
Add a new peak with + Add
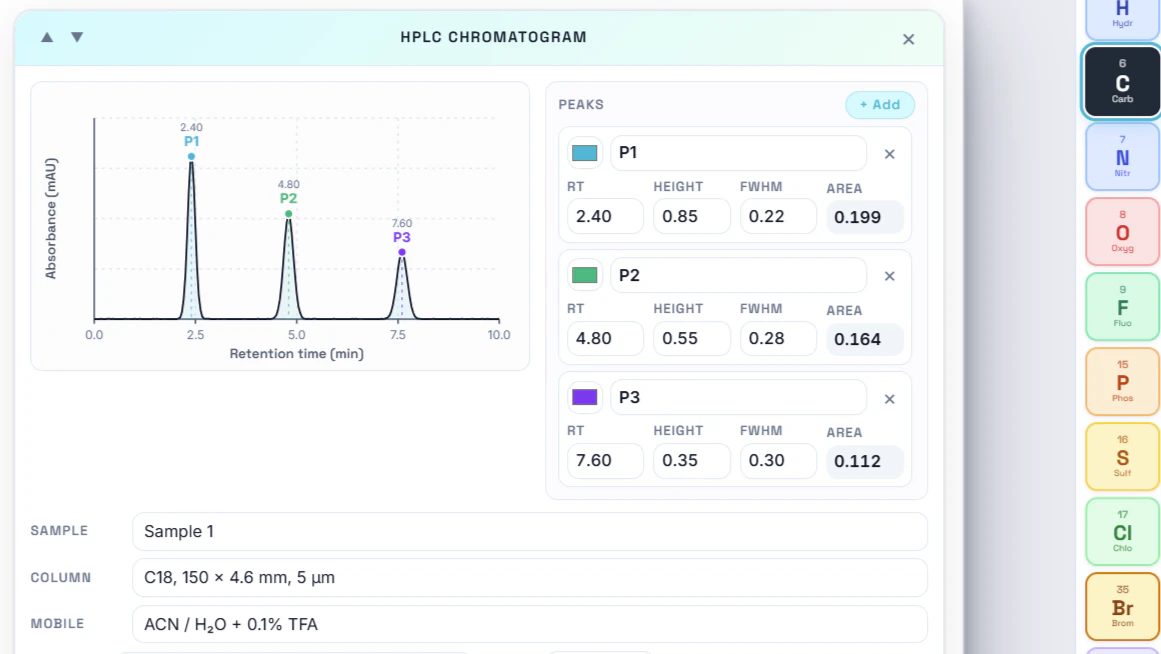[880, 104]
